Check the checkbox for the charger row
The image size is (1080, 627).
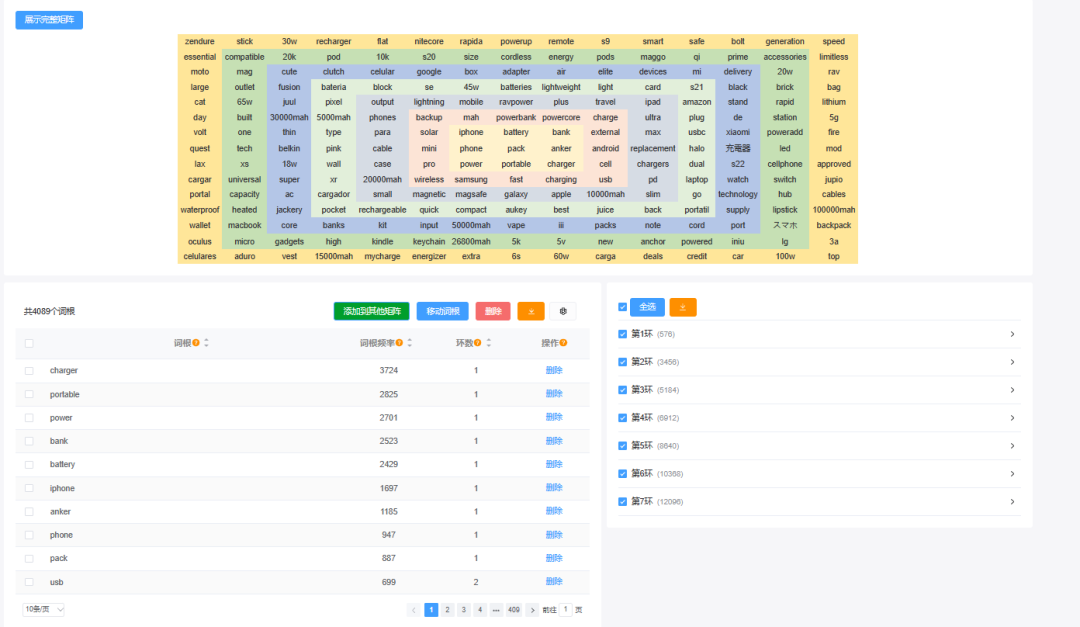point(29,371)
